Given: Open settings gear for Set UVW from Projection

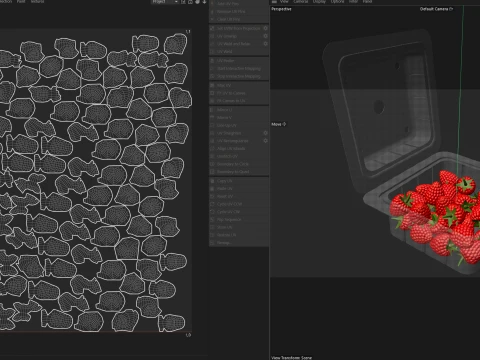Looking at the screenshot, I should tap(266, 28).
